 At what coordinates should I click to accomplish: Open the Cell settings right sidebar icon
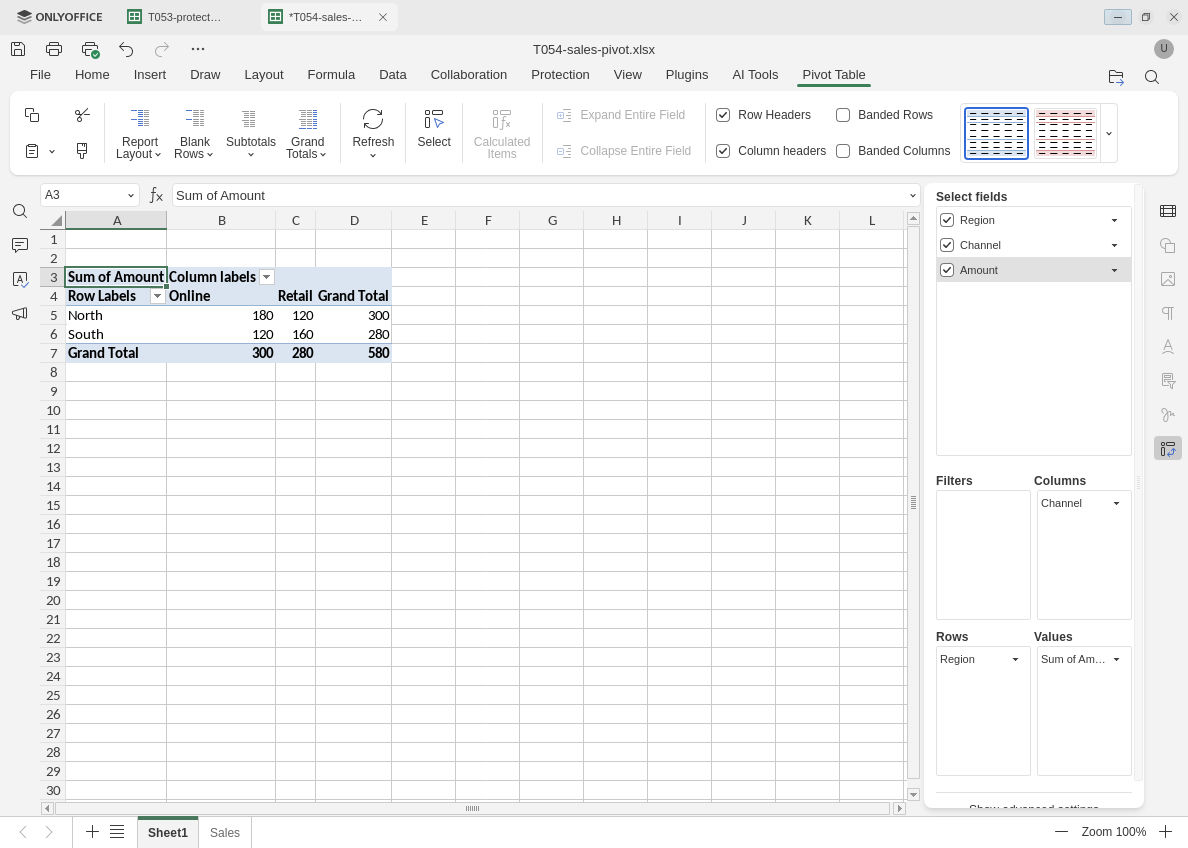click(x=1168, y=211)
